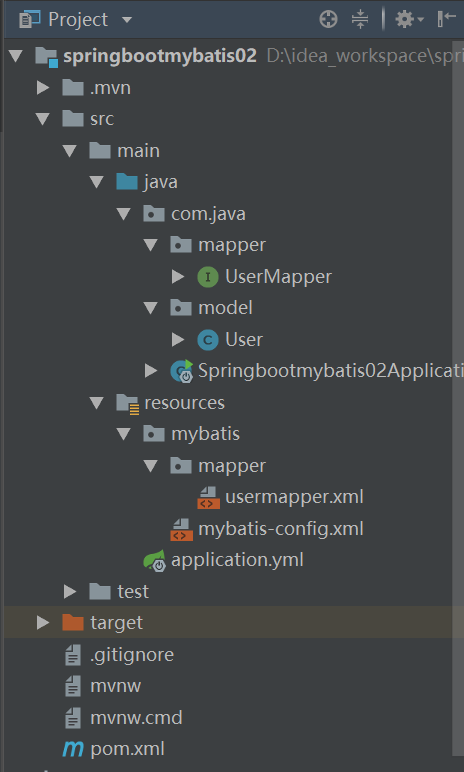
Task: Click the User class icon
Action: [208, 340]
